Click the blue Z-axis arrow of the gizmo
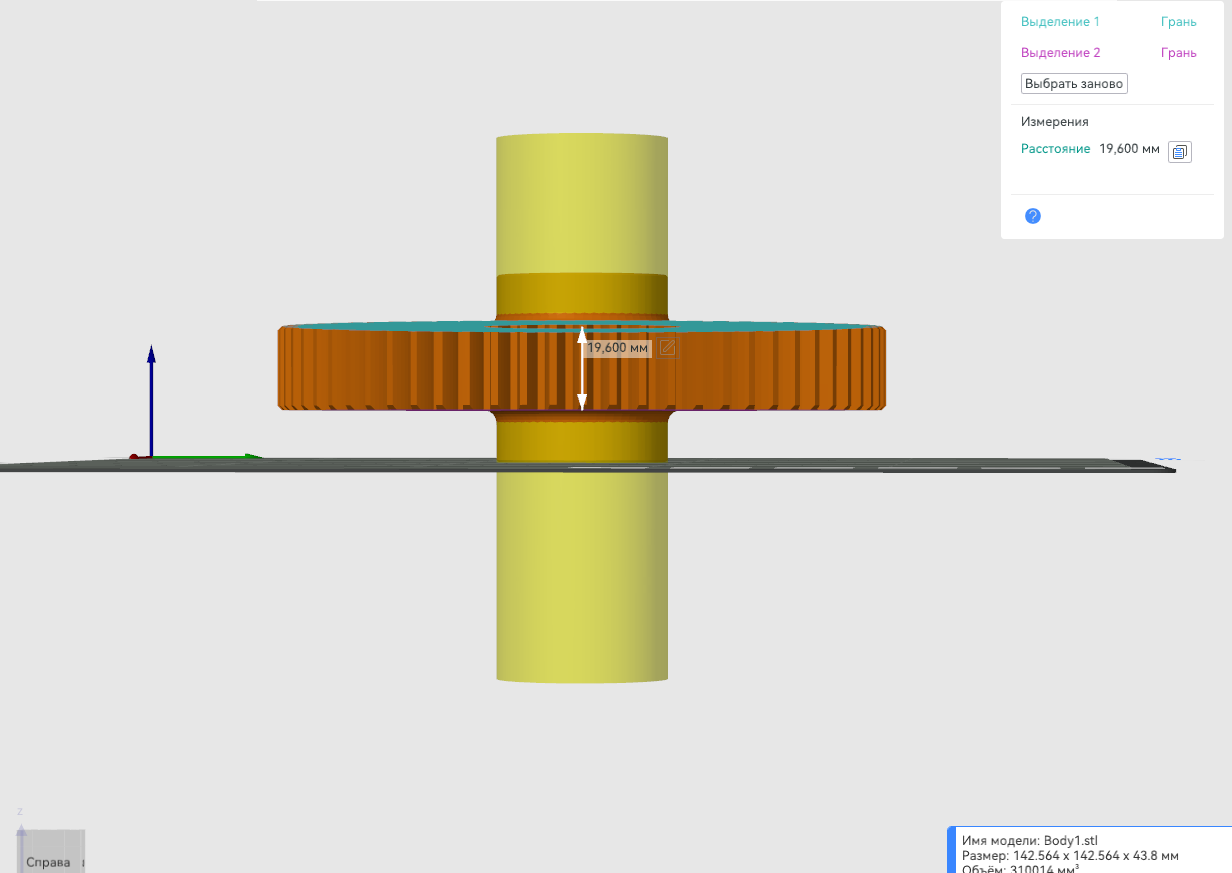Image resolution: width=1232 pixels, height=873 pixels. (151, 400)
